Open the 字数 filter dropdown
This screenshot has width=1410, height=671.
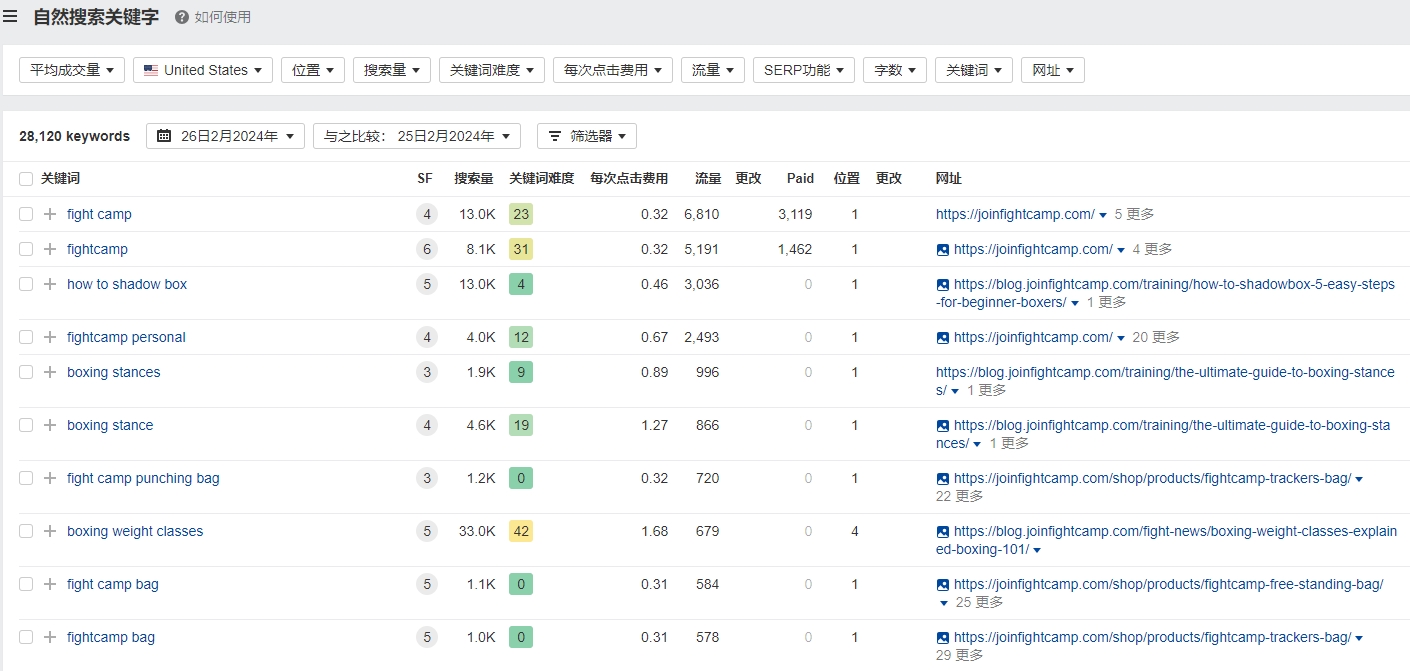895,70
